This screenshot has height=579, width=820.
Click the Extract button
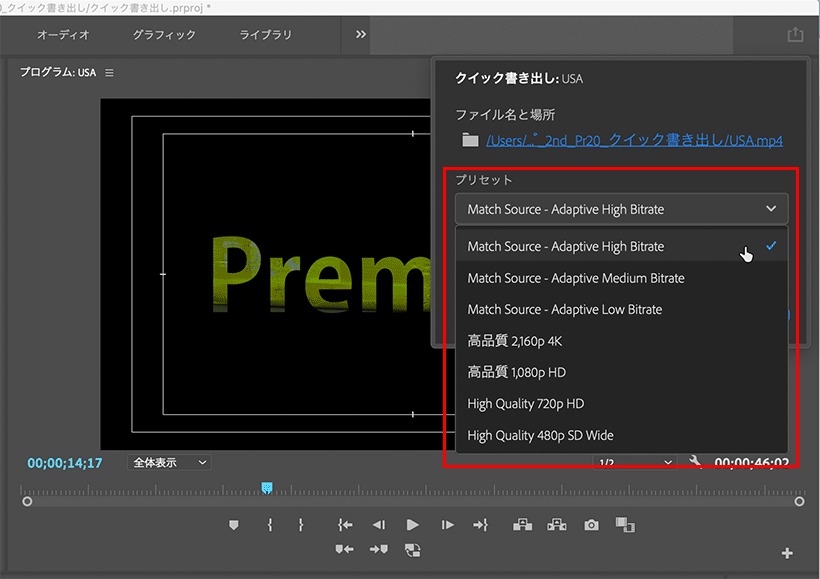[556, 525]
